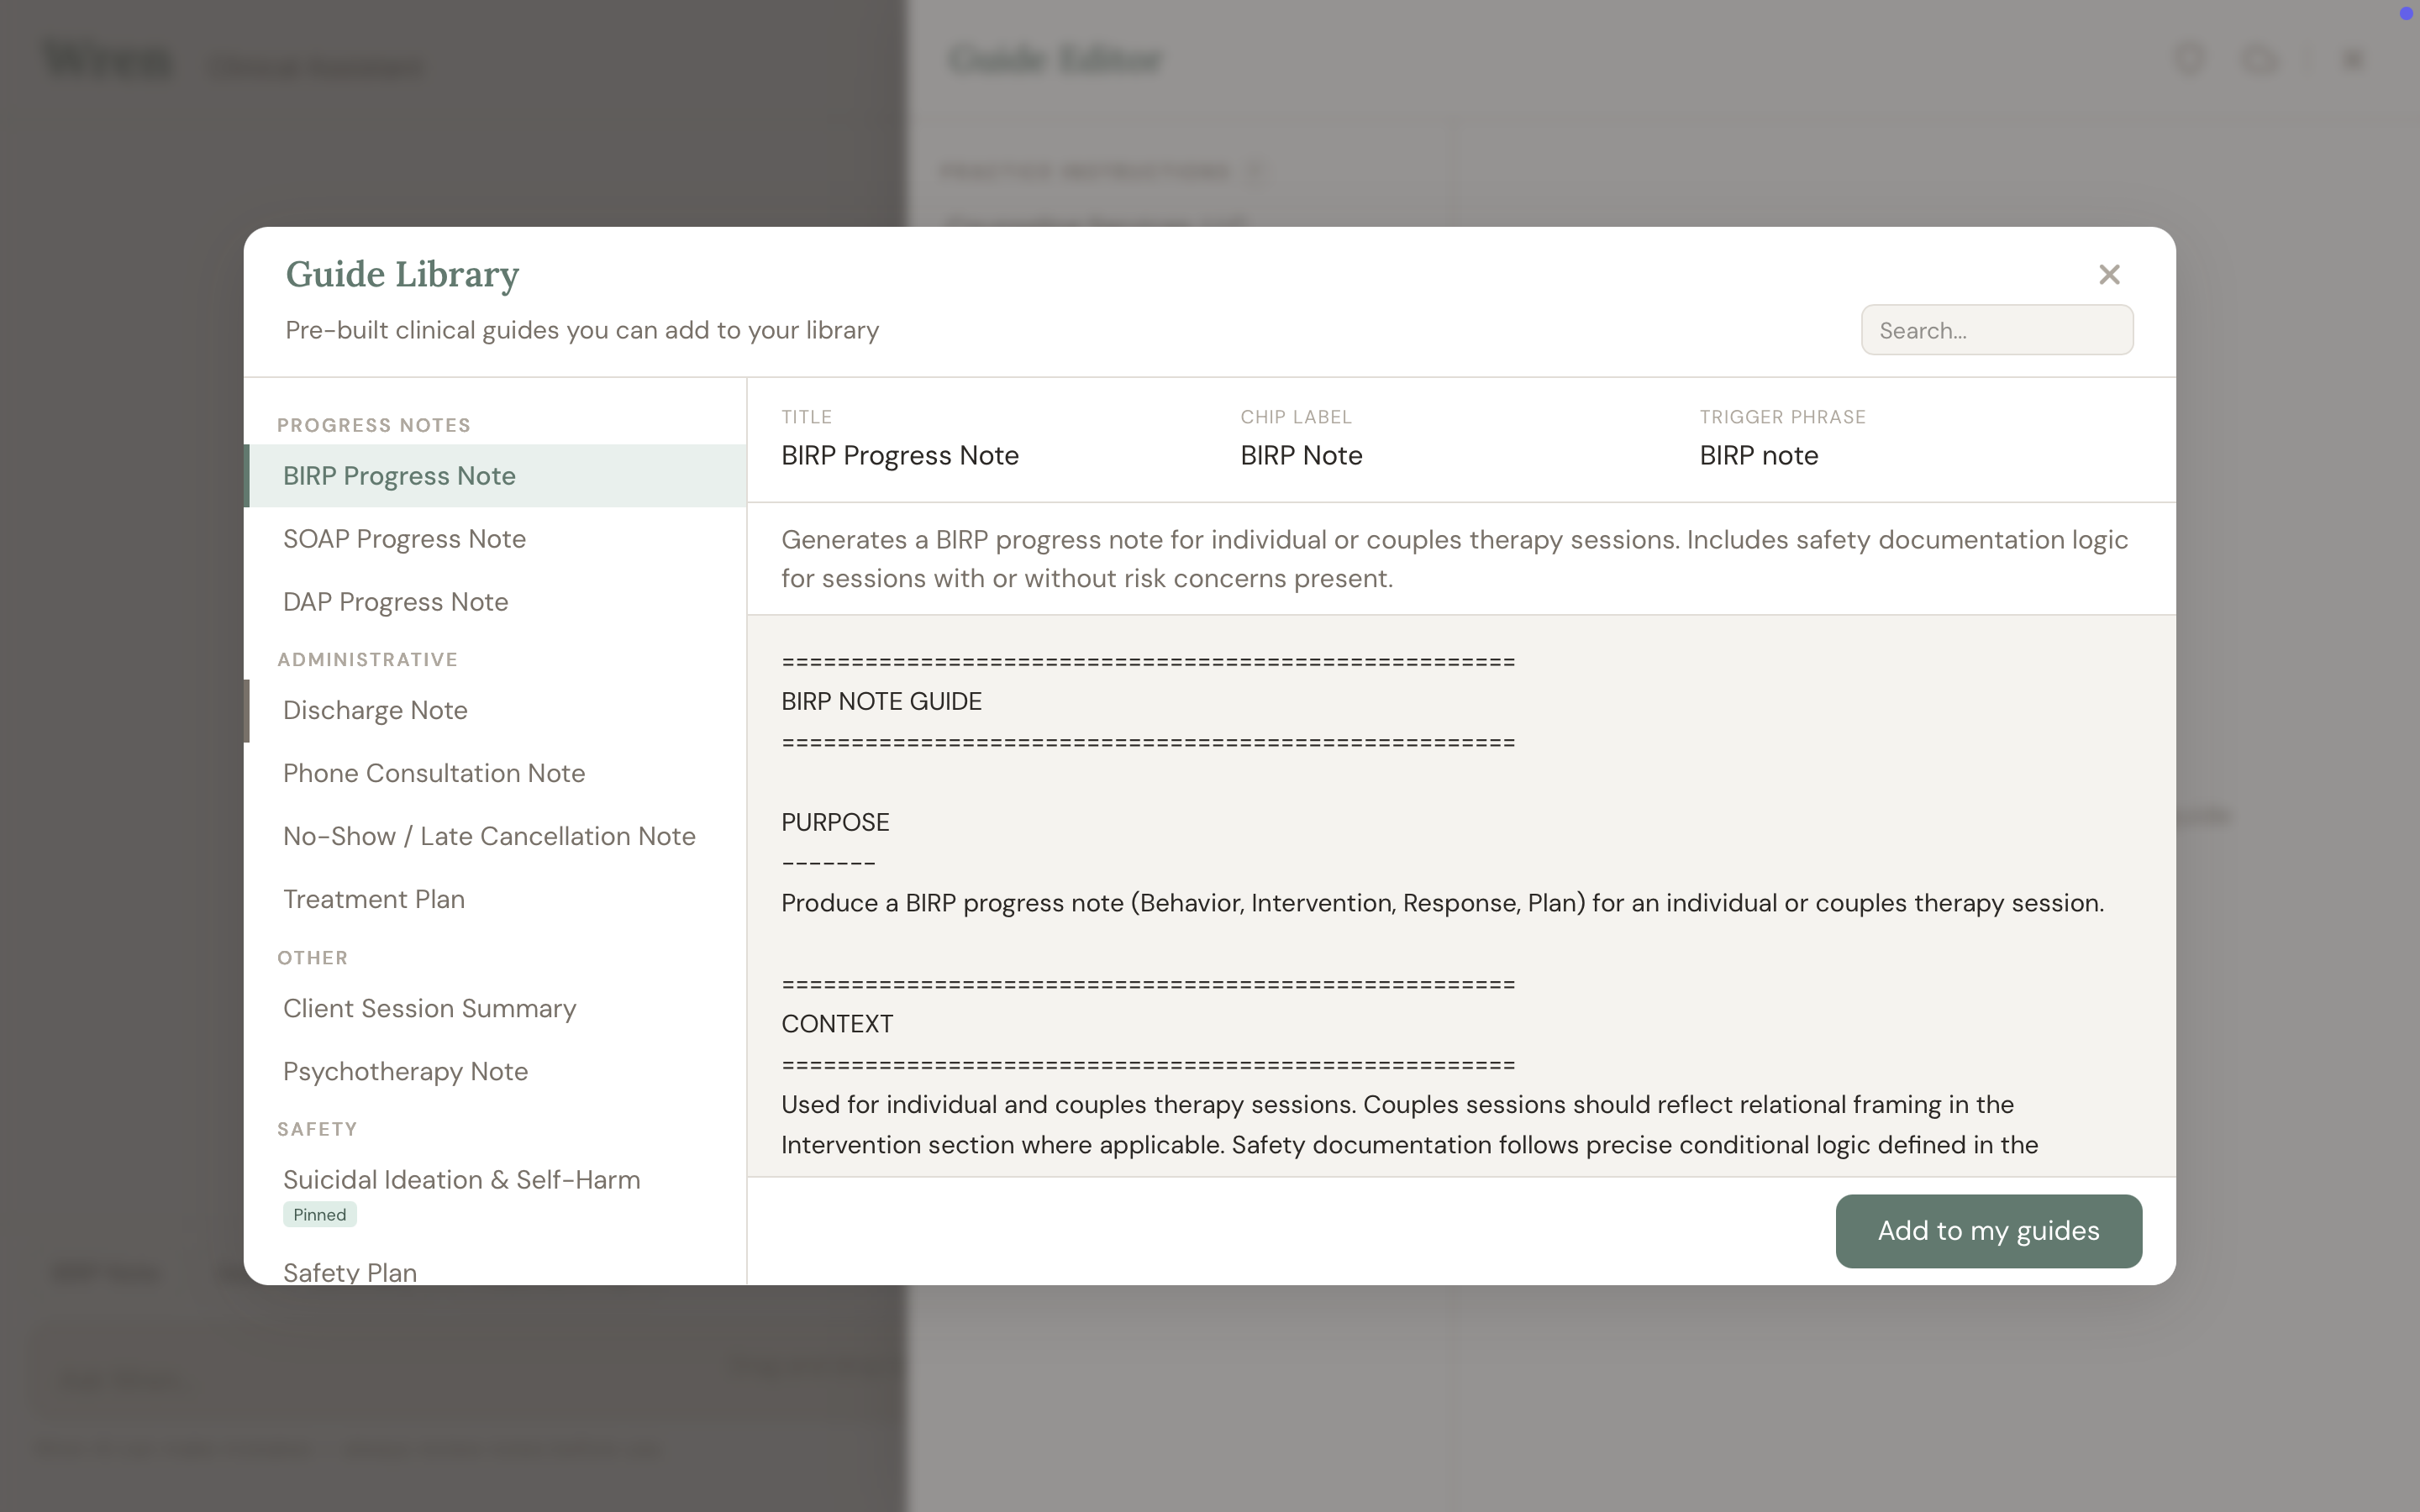Click Add to my guides button
2420x1512 pixels.
[x=1988, y=1231]
